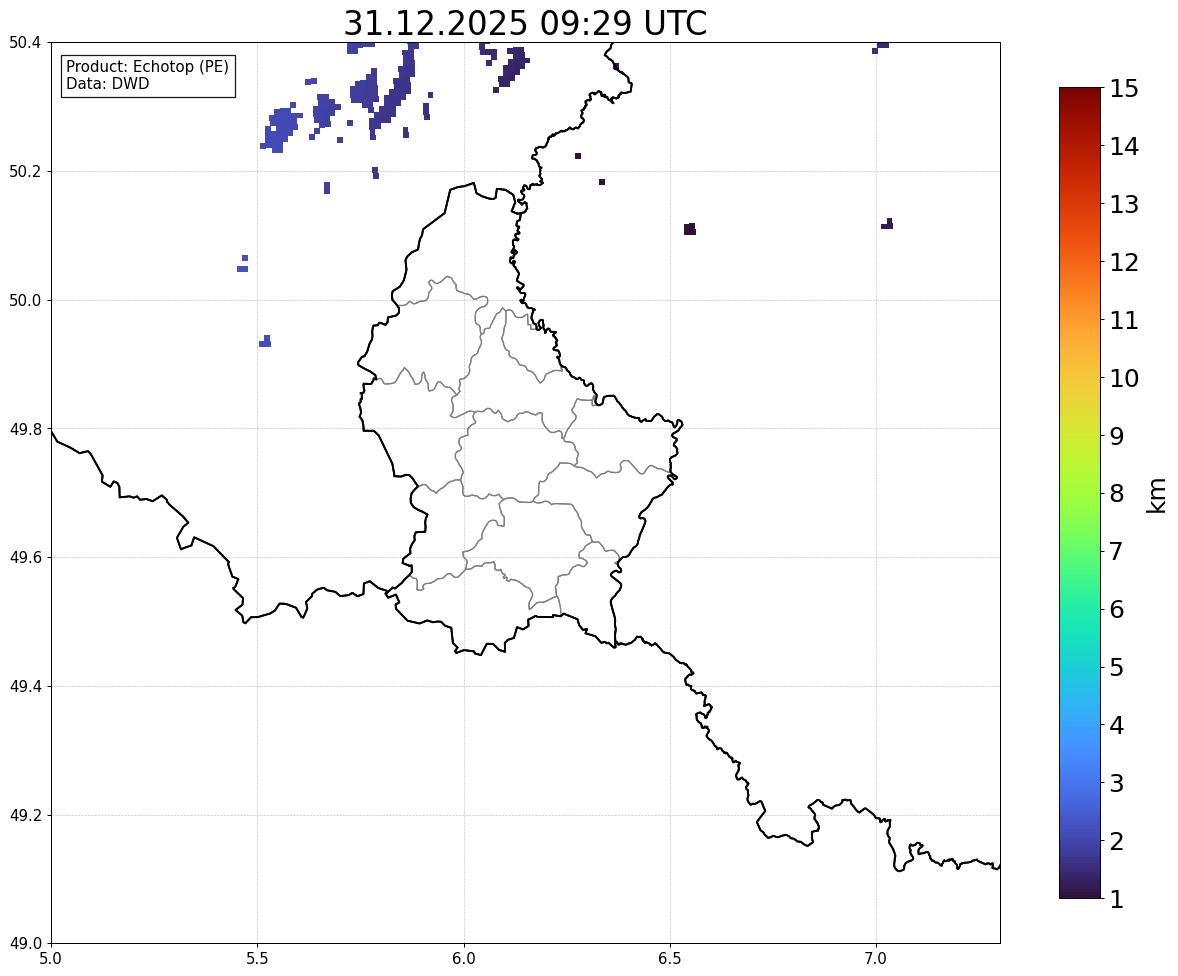Click the colorbar tick label '8'

pos(1116,494)
